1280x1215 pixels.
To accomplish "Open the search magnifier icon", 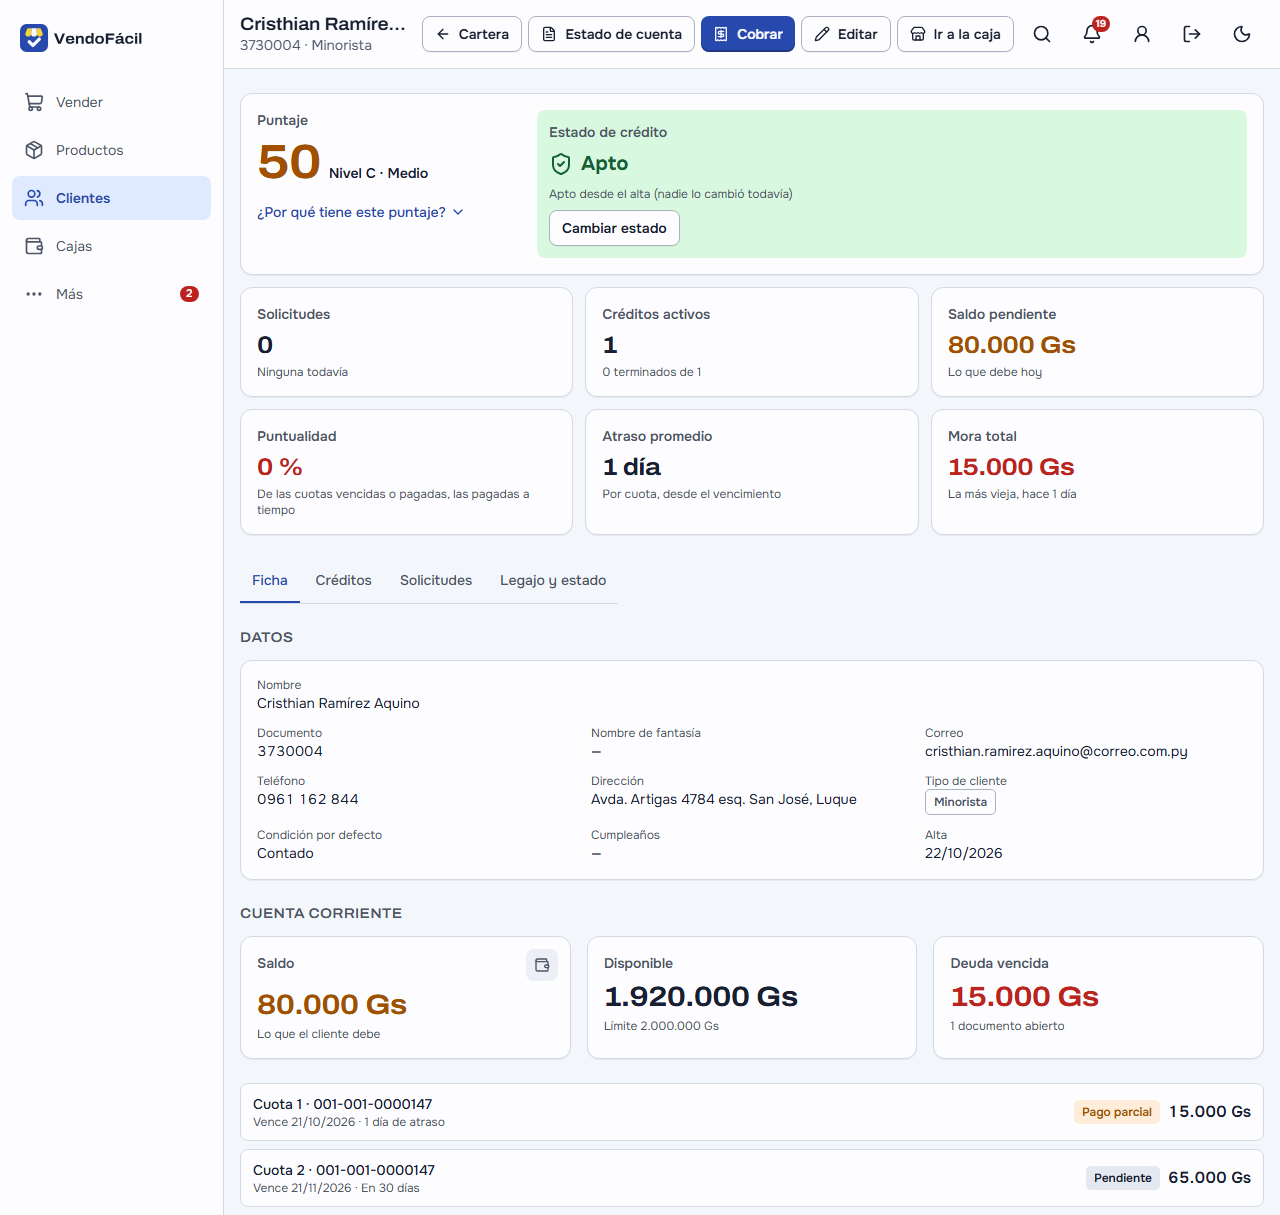I will [1042, 34].
